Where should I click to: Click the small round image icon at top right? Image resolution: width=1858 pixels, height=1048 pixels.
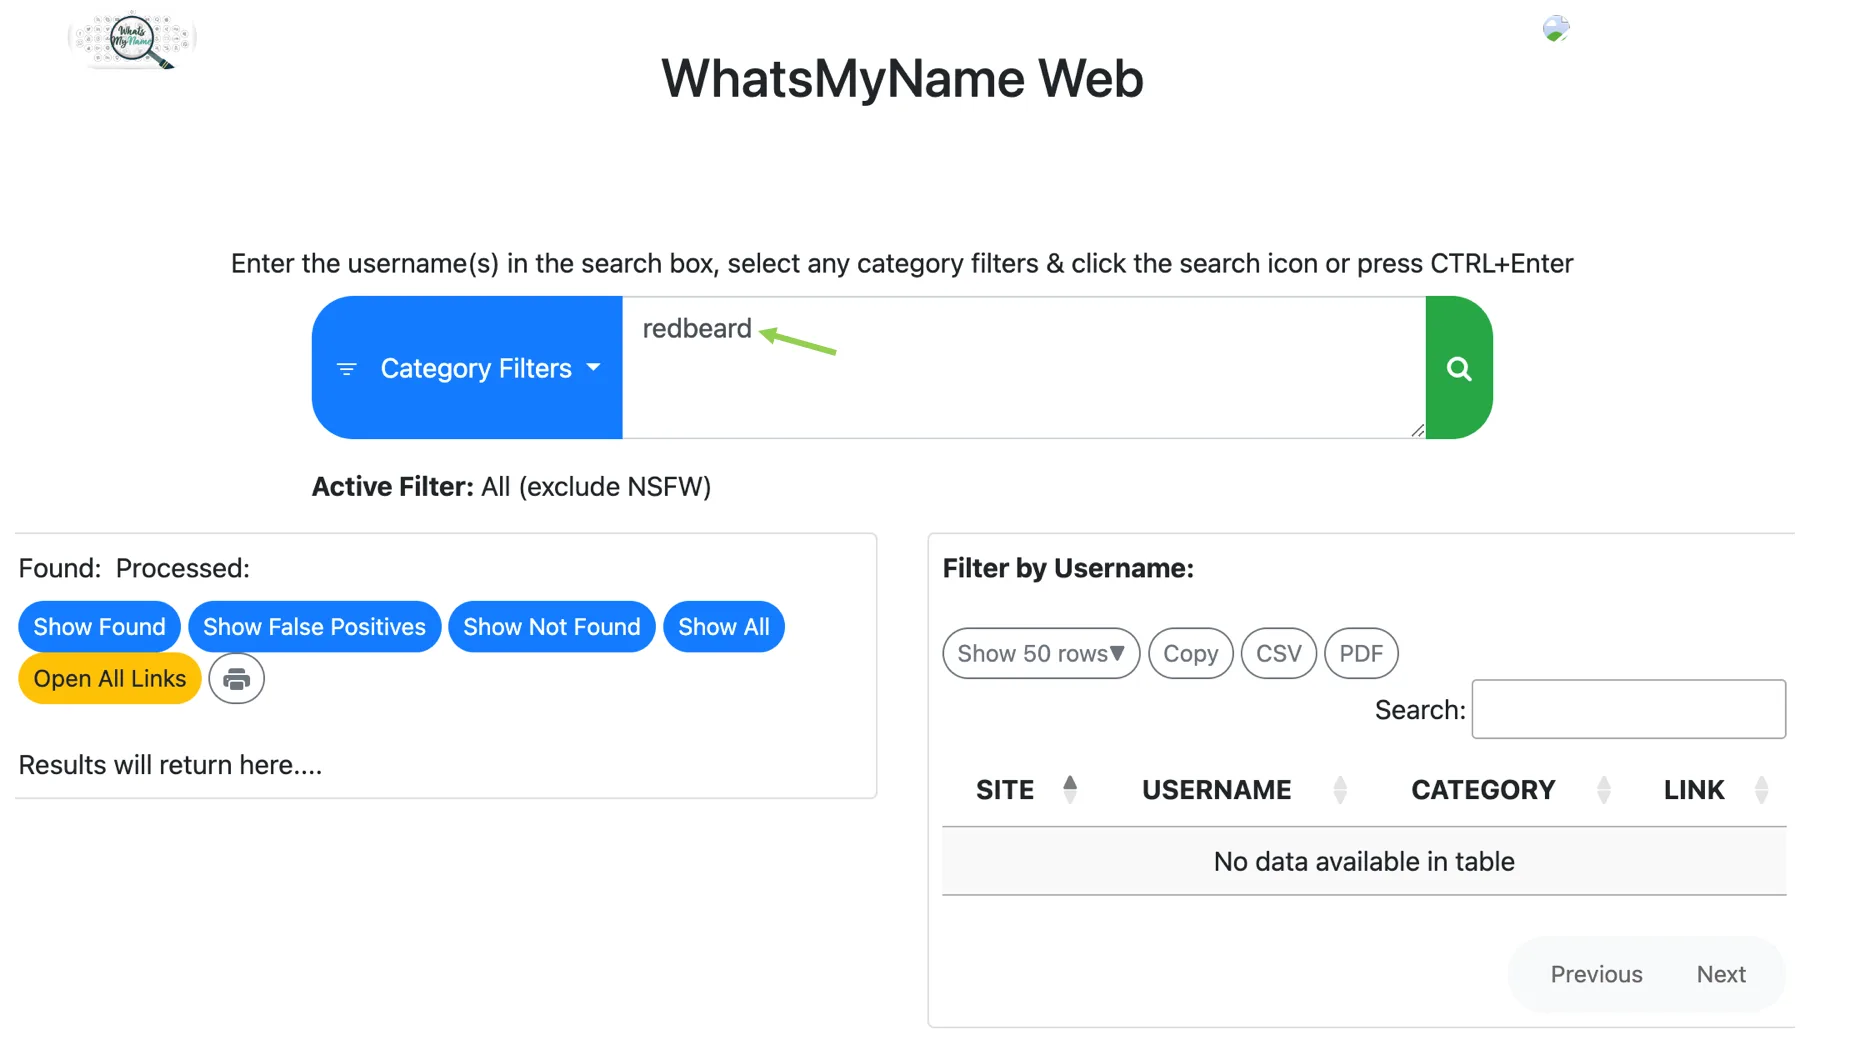click(x=1555, y=28)
